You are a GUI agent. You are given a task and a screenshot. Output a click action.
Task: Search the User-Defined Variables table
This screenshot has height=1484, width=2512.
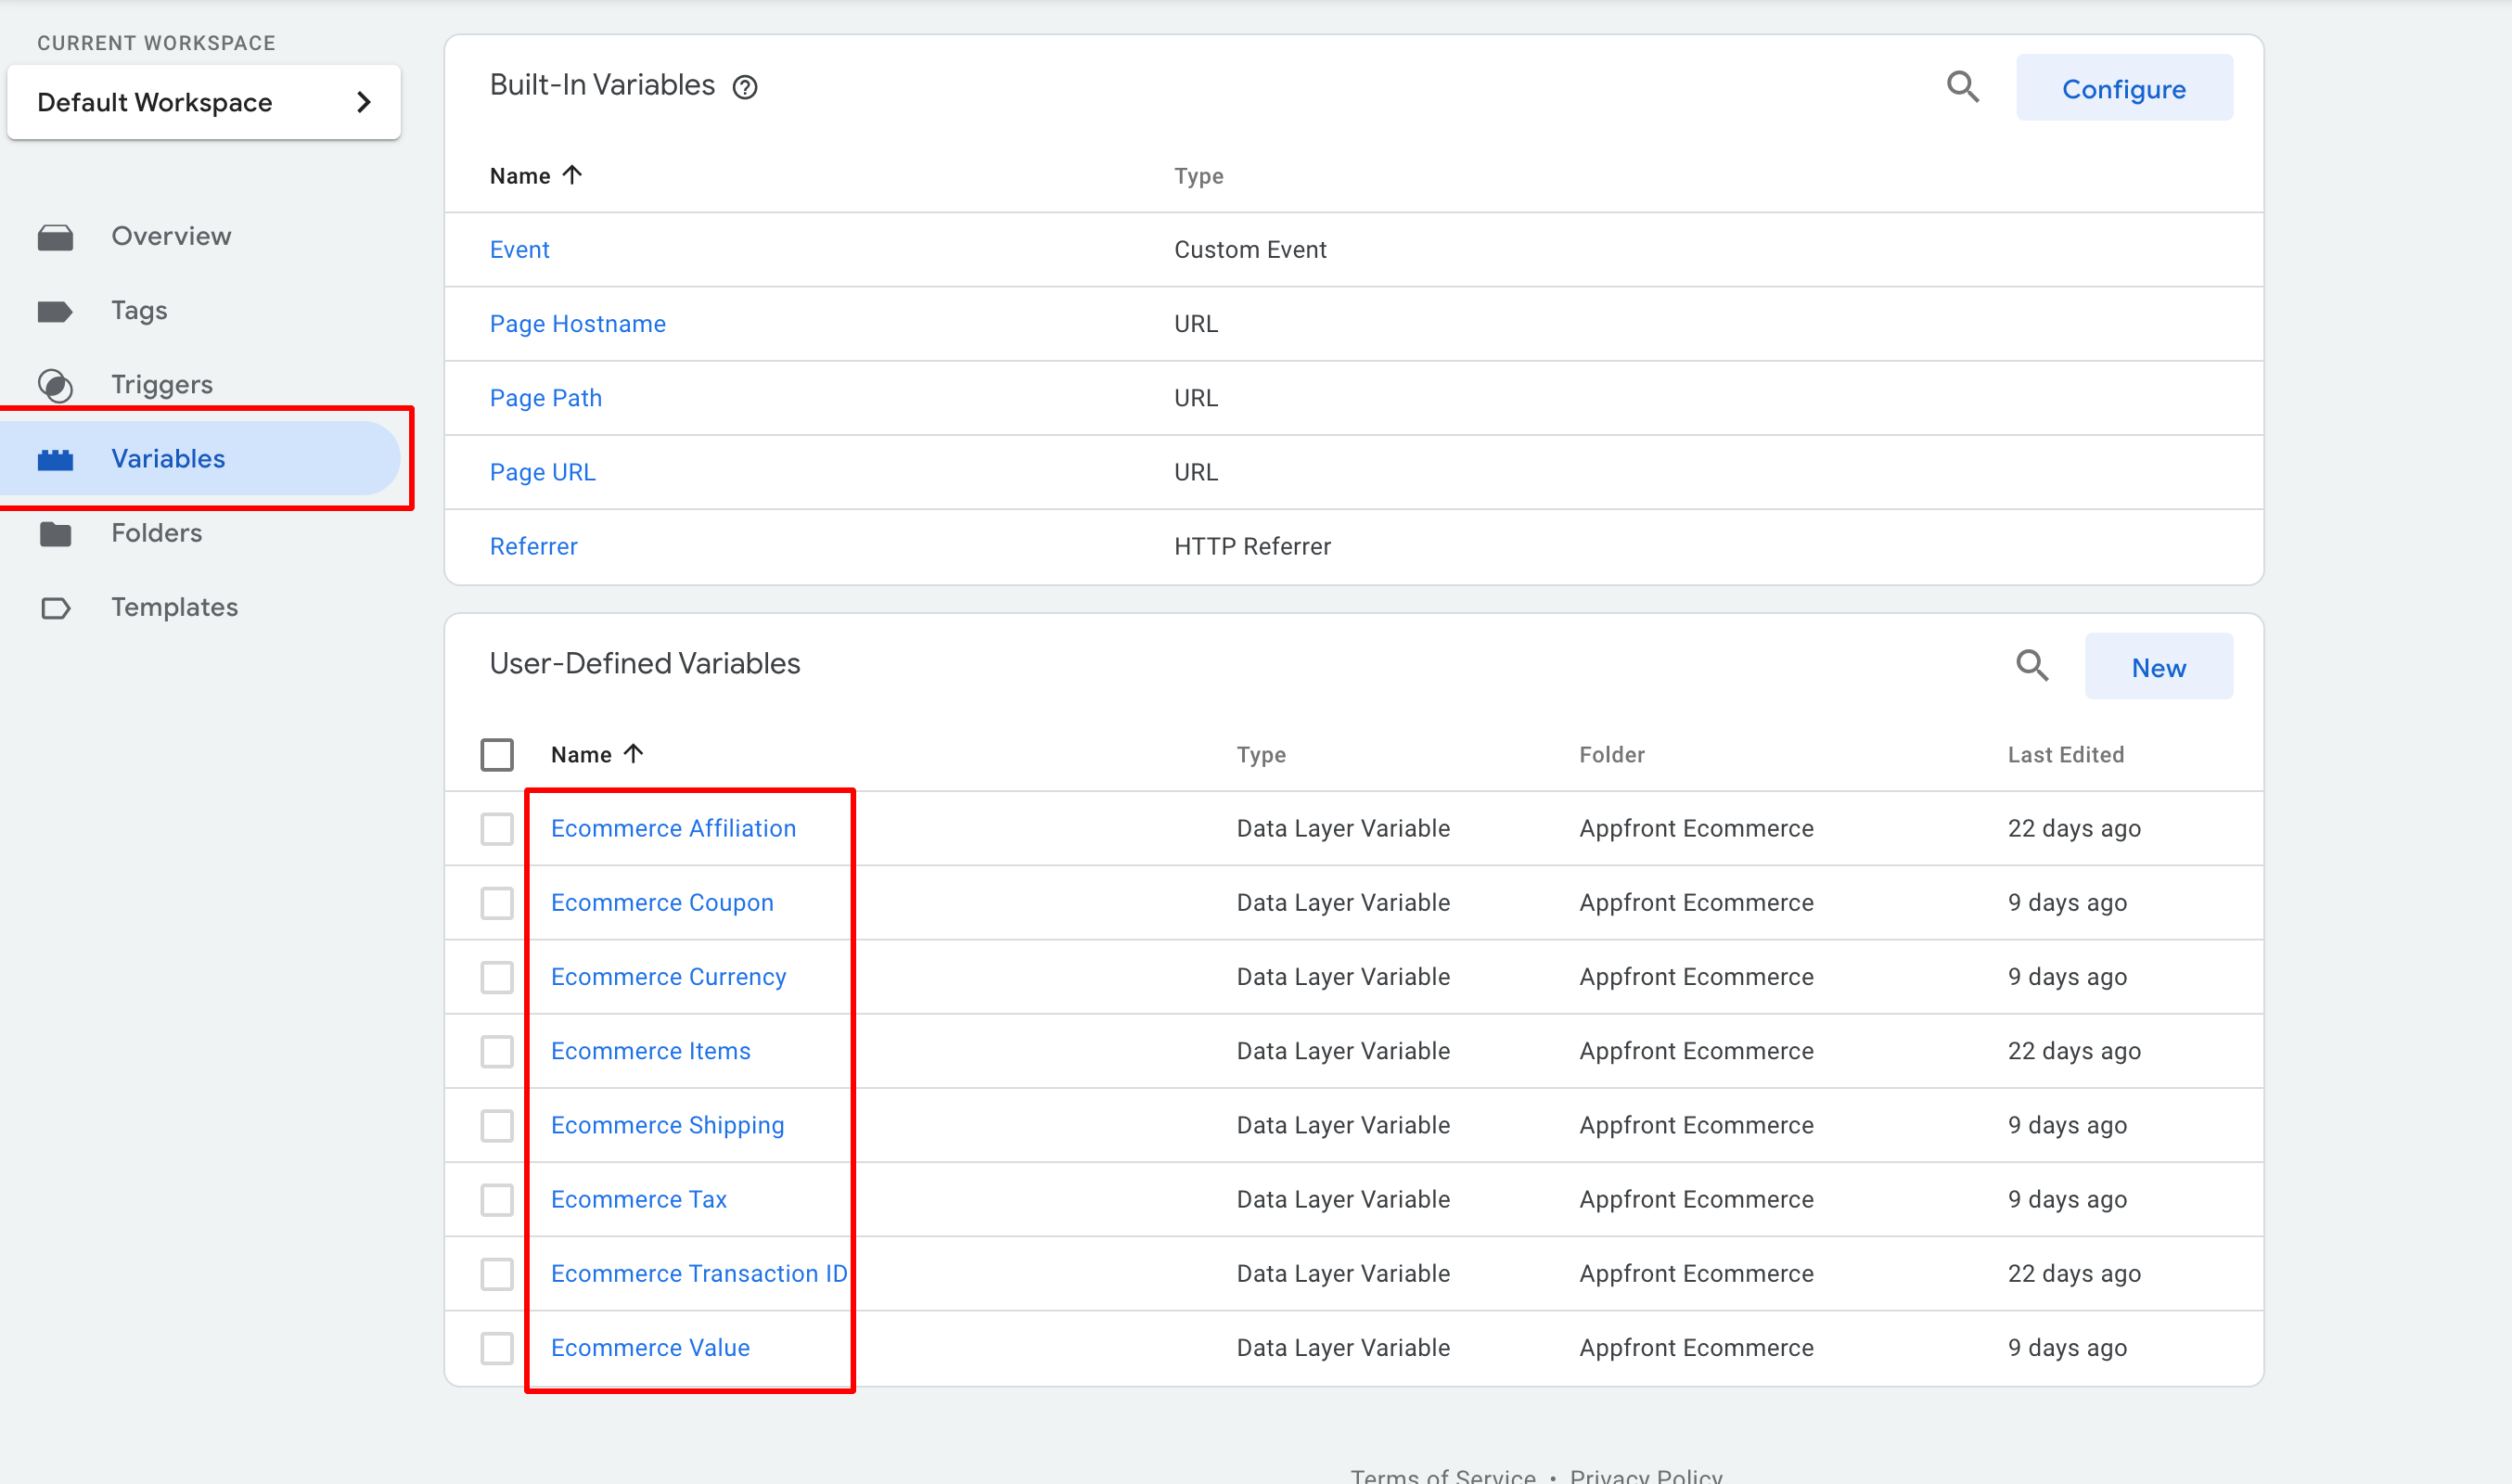(2032, 665)
